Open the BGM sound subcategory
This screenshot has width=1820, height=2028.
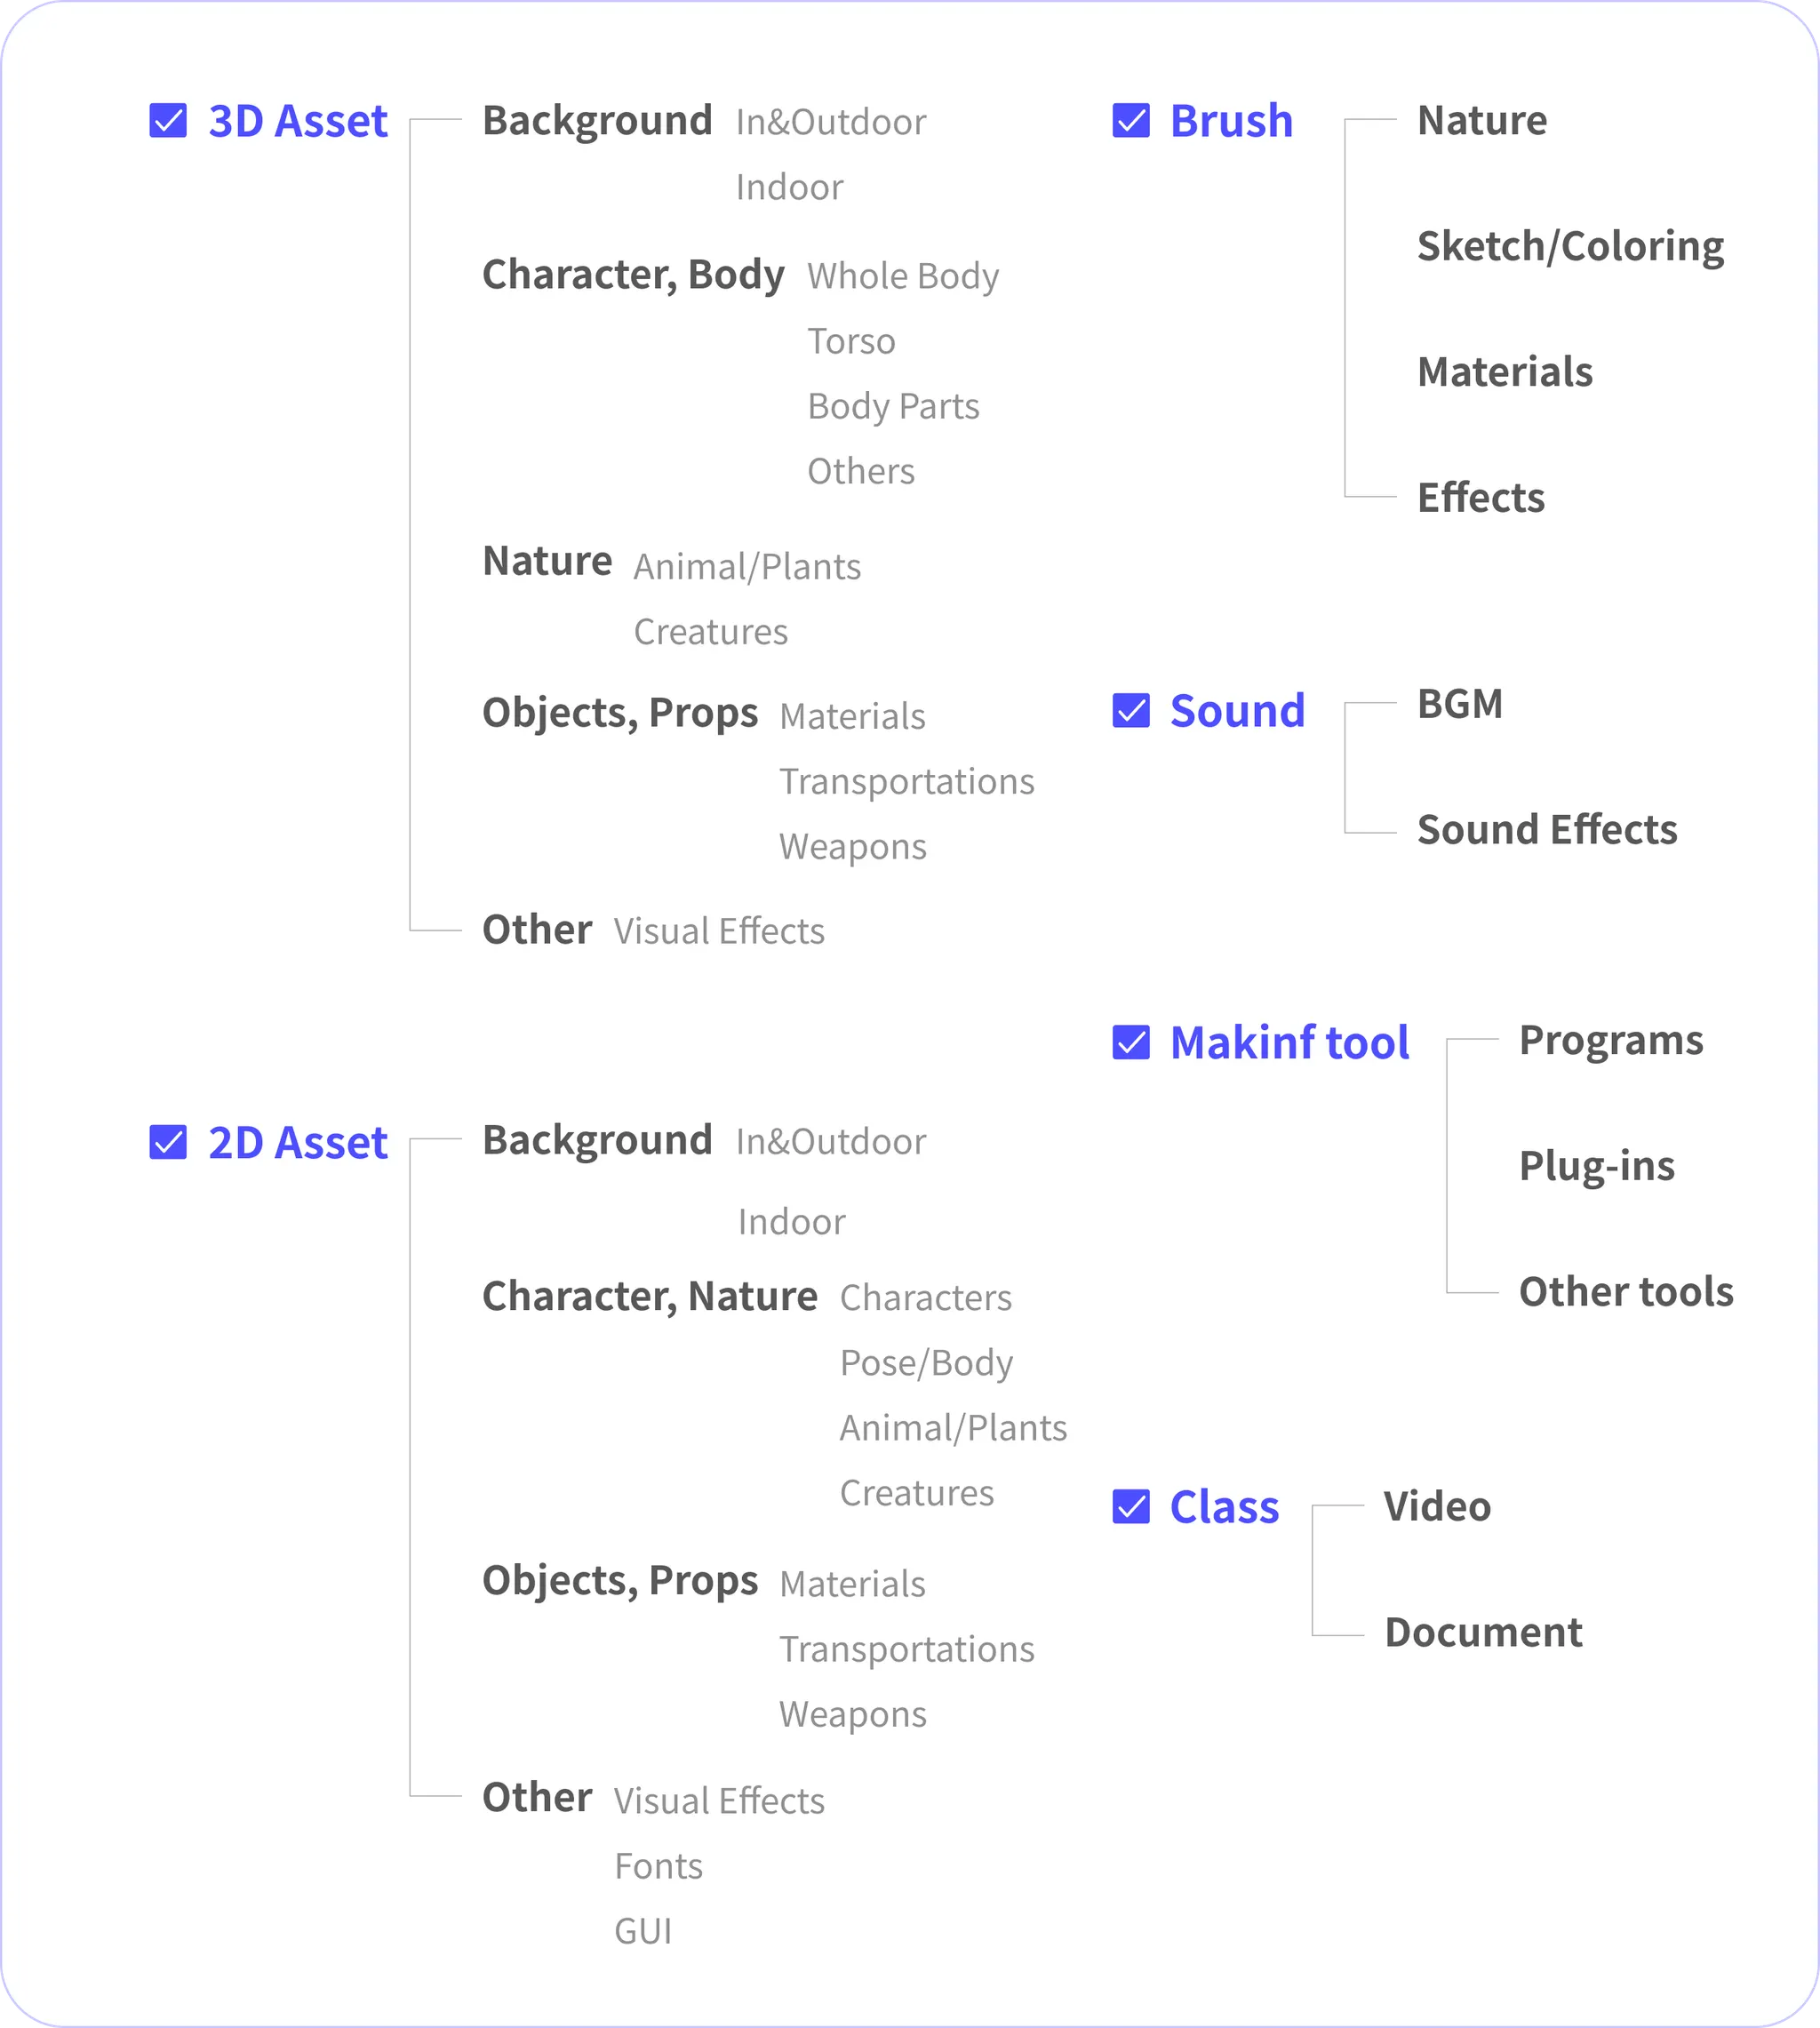(1459, 704)
